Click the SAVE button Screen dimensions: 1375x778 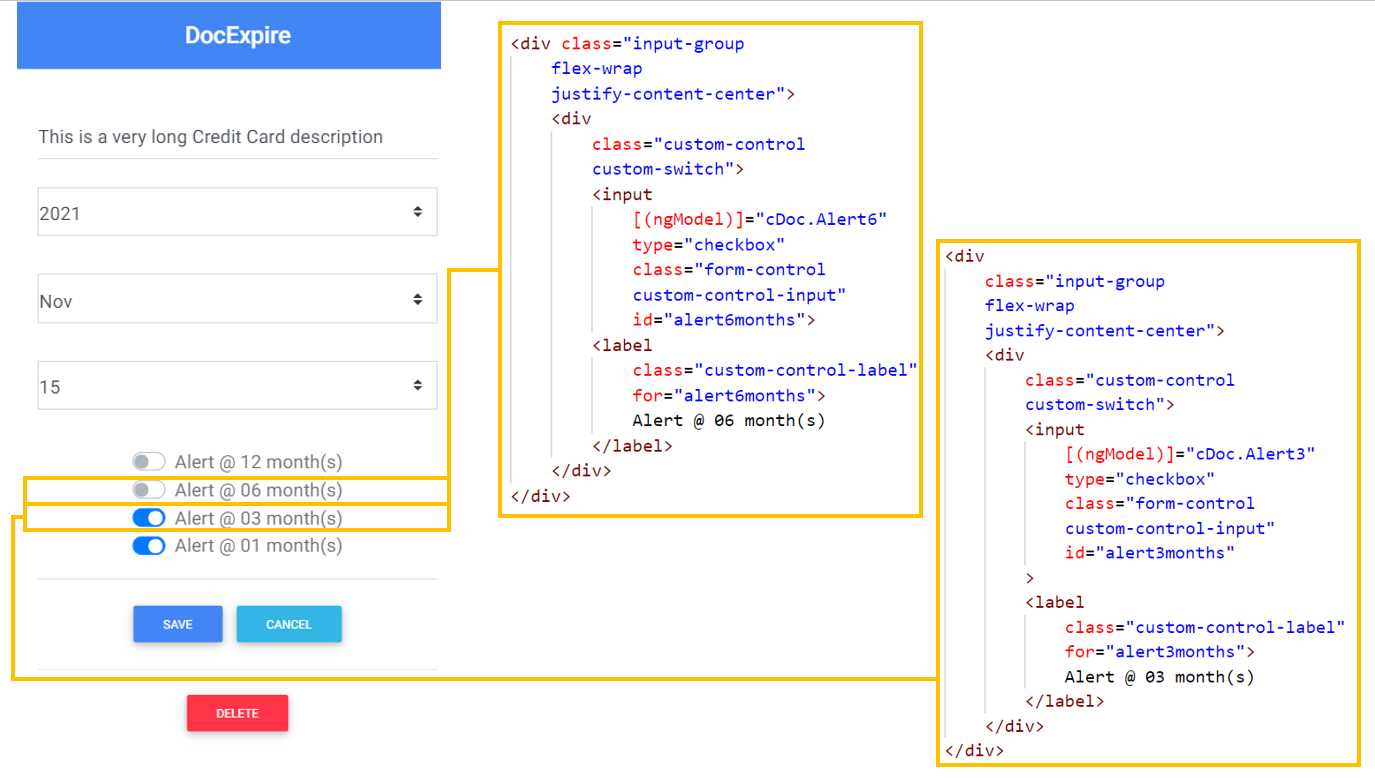tap(177, 624)
